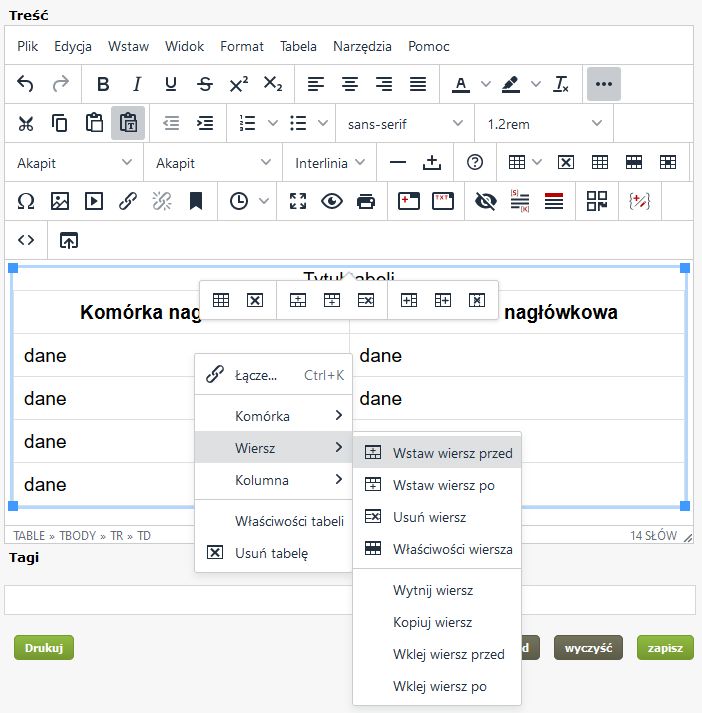Insert special character with Omega icon
The width and height of the screenshot is (702, 713).
[x=26, y=201]
